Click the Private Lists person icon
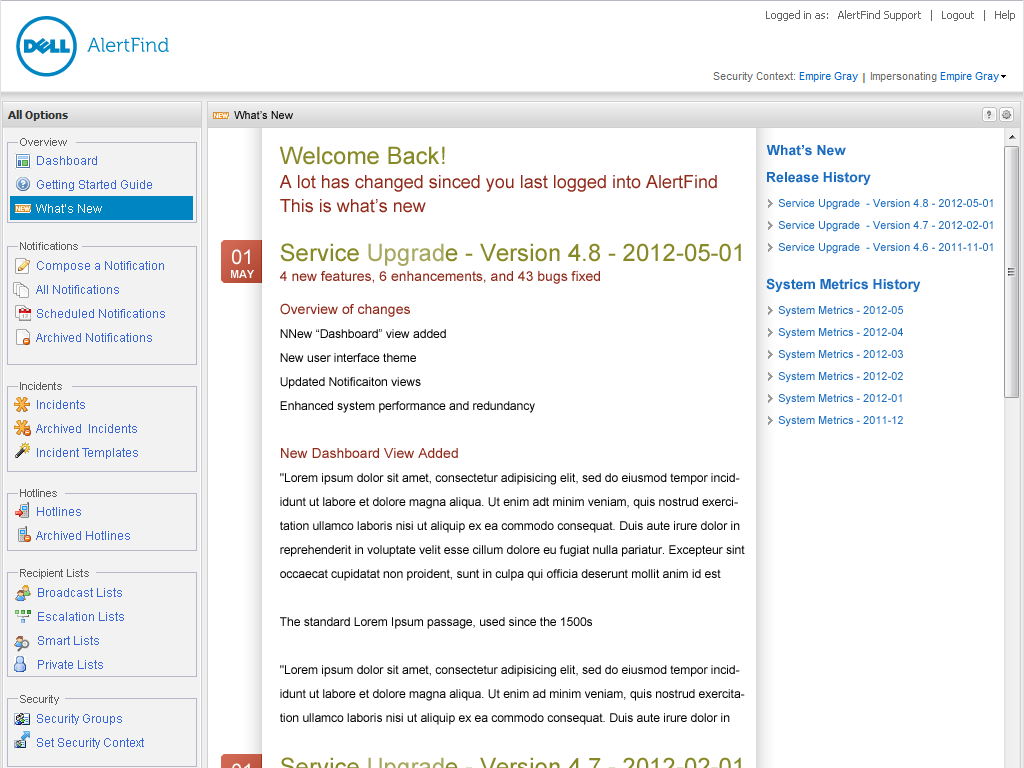Viewport: 1024px width, 768px height. click(20, 664)
